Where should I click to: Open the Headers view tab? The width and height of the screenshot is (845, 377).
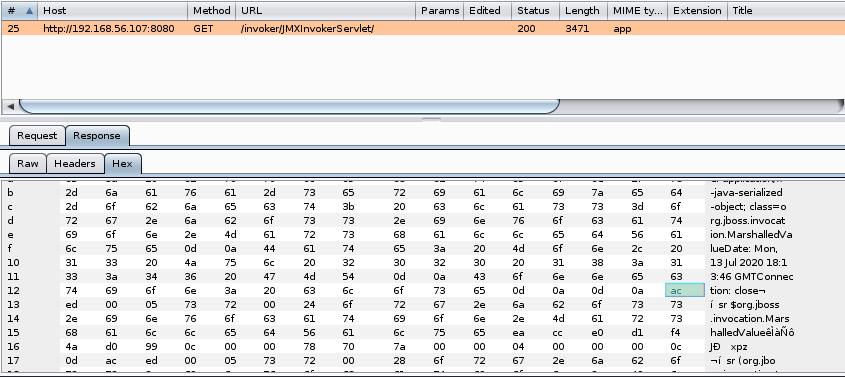[75, 164]
